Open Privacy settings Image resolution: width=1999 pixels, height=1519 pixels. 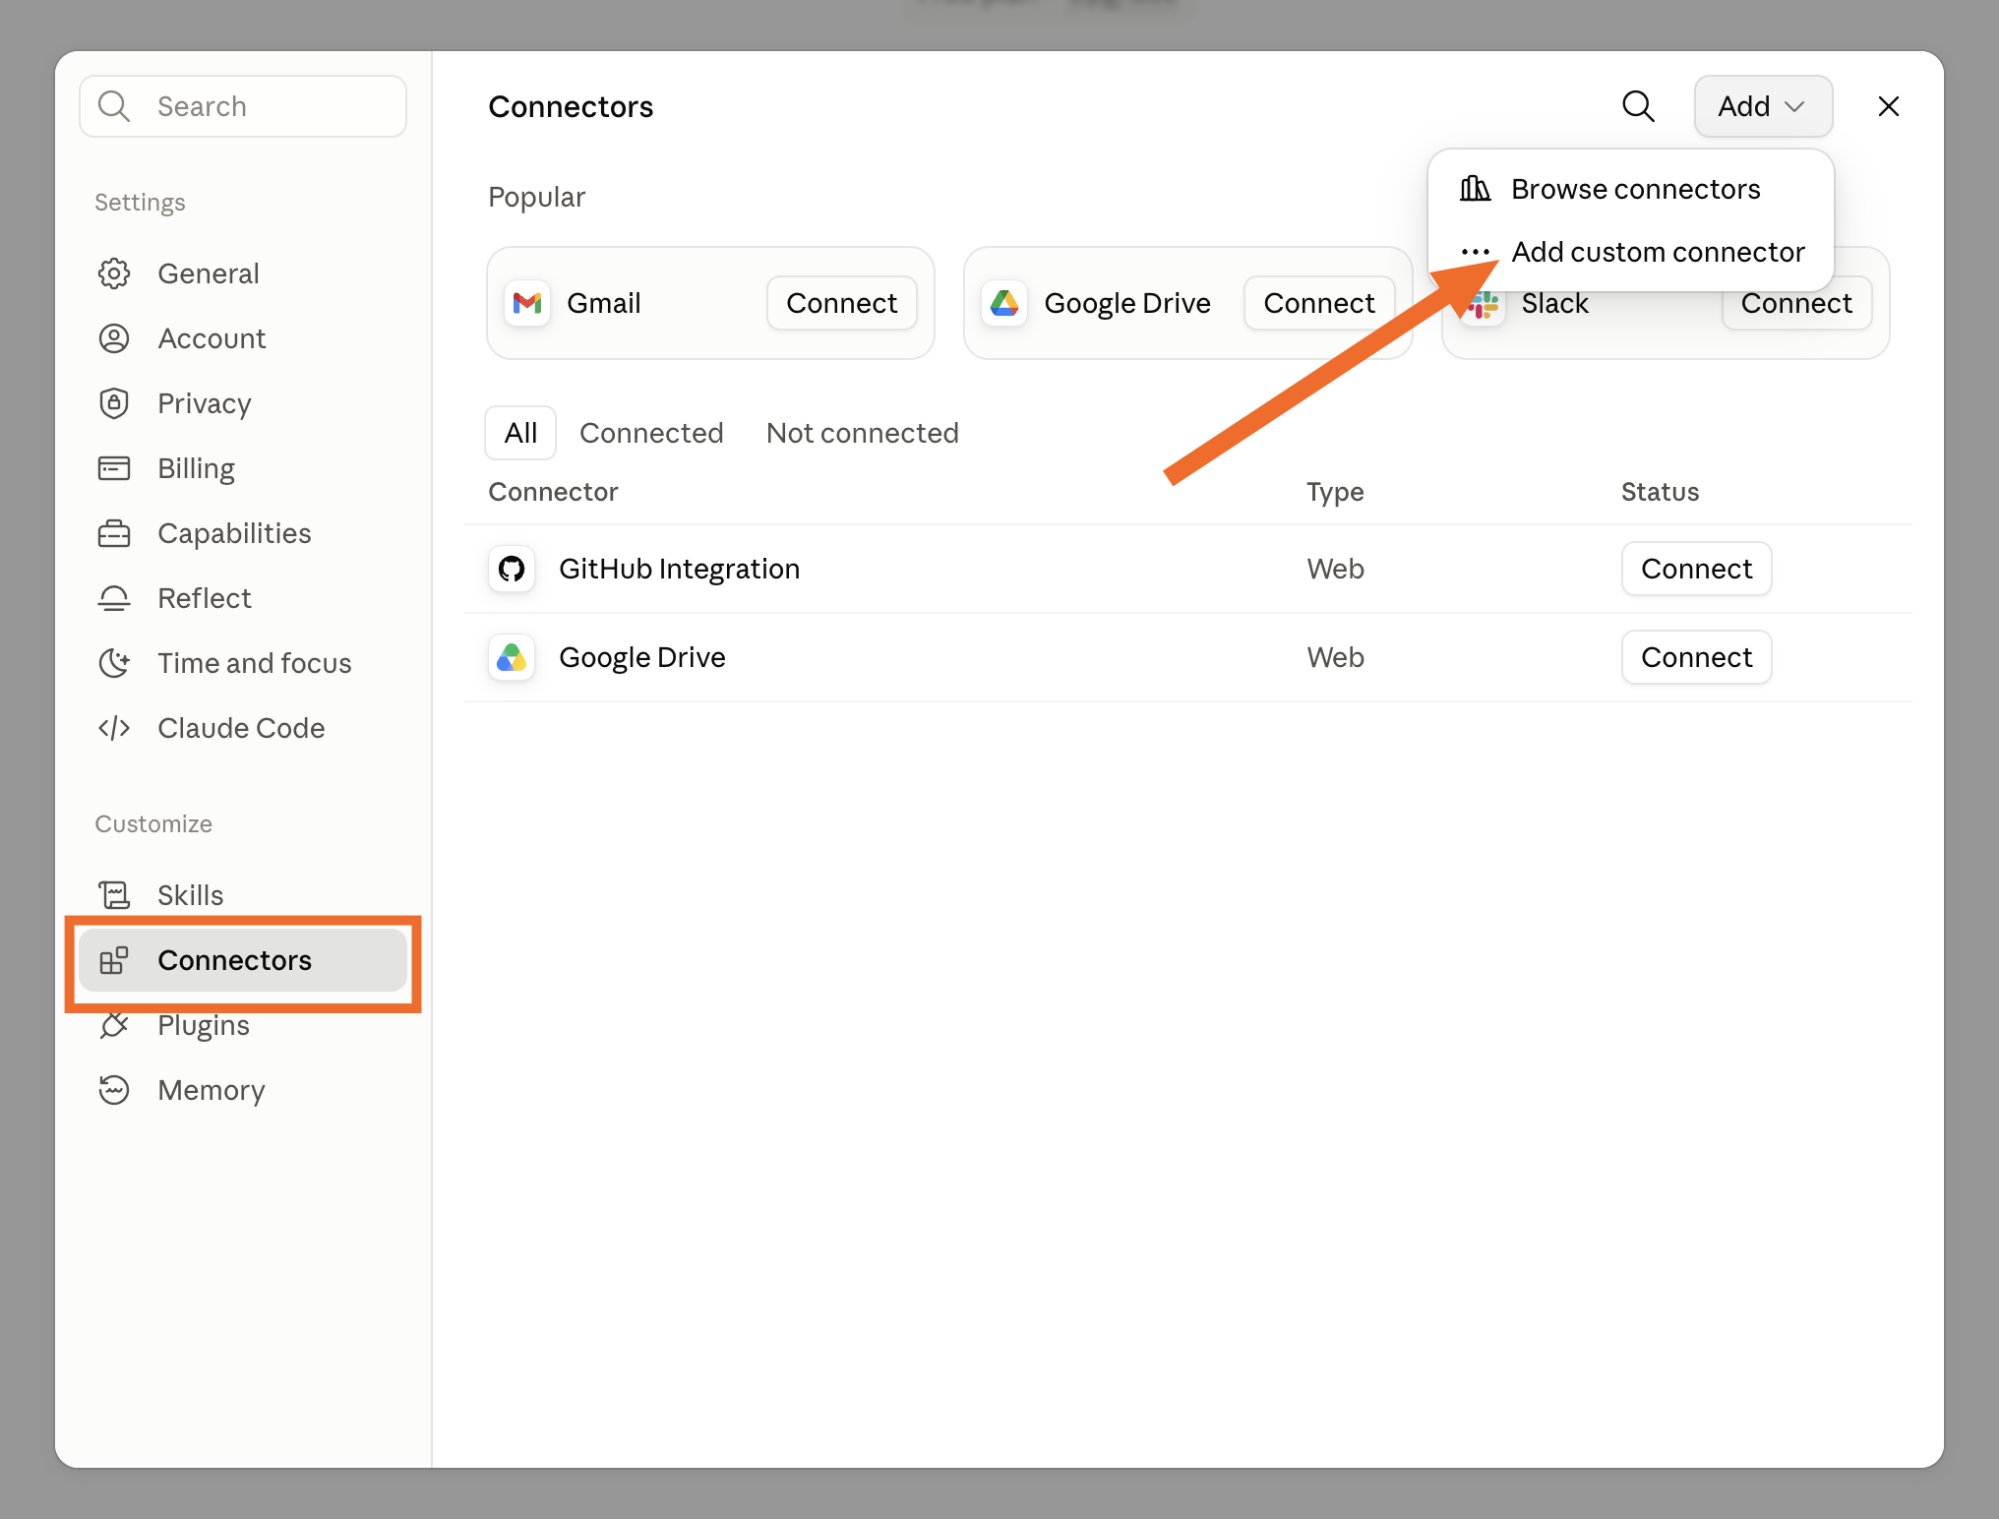click(243, 403)
